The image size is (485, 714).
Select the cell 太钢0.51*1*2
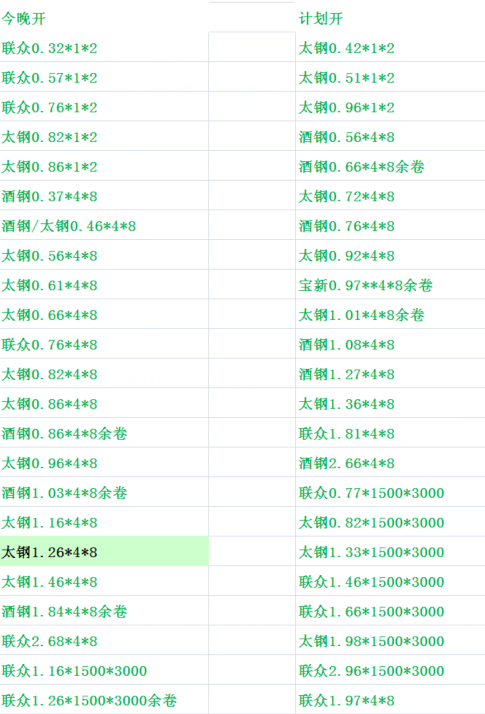[x=390, y=77]
